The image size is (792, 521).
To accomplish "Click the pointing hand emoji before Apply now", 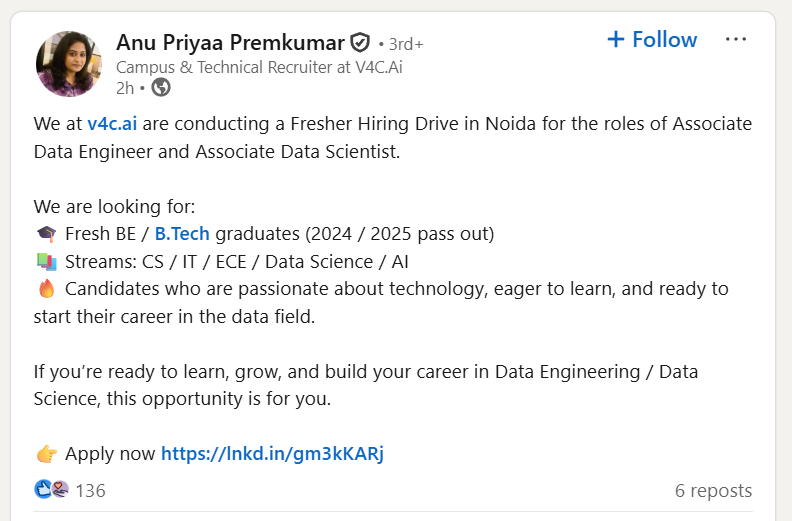I will point(46,454).
